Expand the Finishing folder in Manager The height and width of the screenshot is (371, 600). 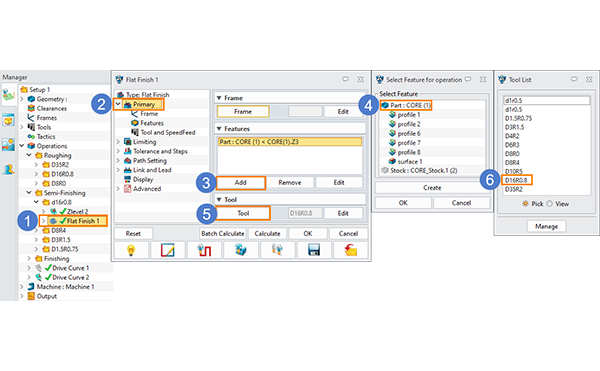pyautogui.click(x=29, y=259)
